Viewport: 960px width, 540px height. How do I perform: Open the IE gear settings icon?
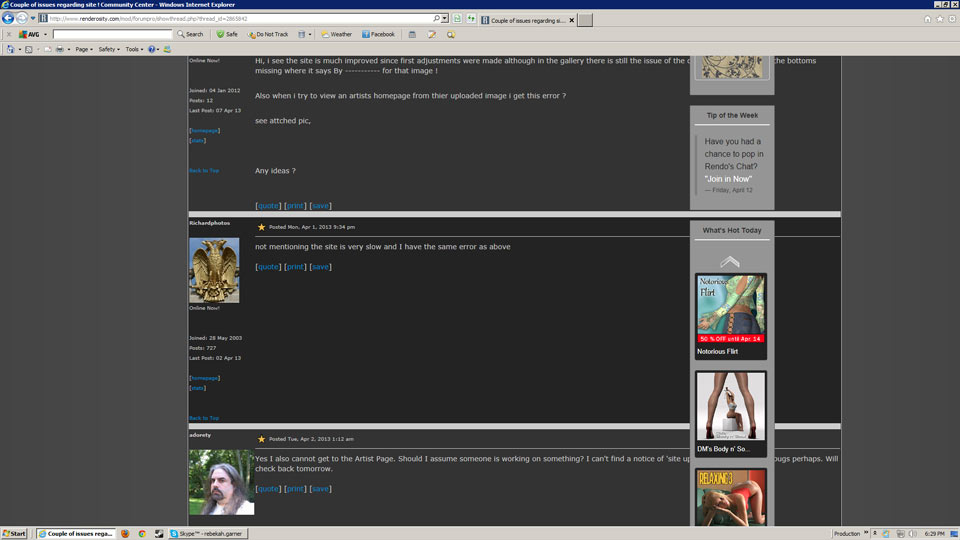[952, 19]
